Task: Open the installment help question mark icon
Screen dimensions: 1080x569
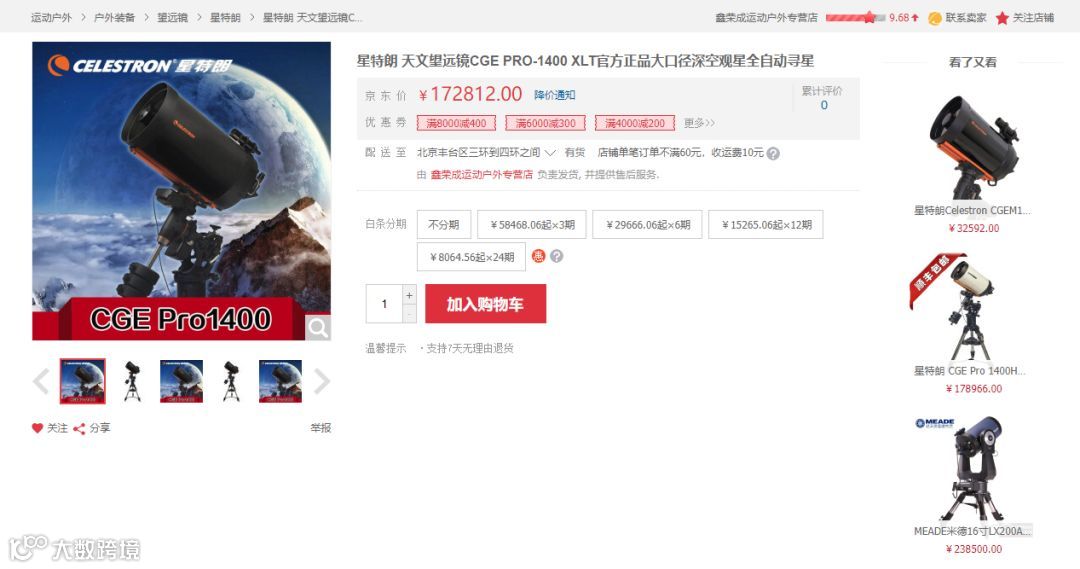Action: 557,256
